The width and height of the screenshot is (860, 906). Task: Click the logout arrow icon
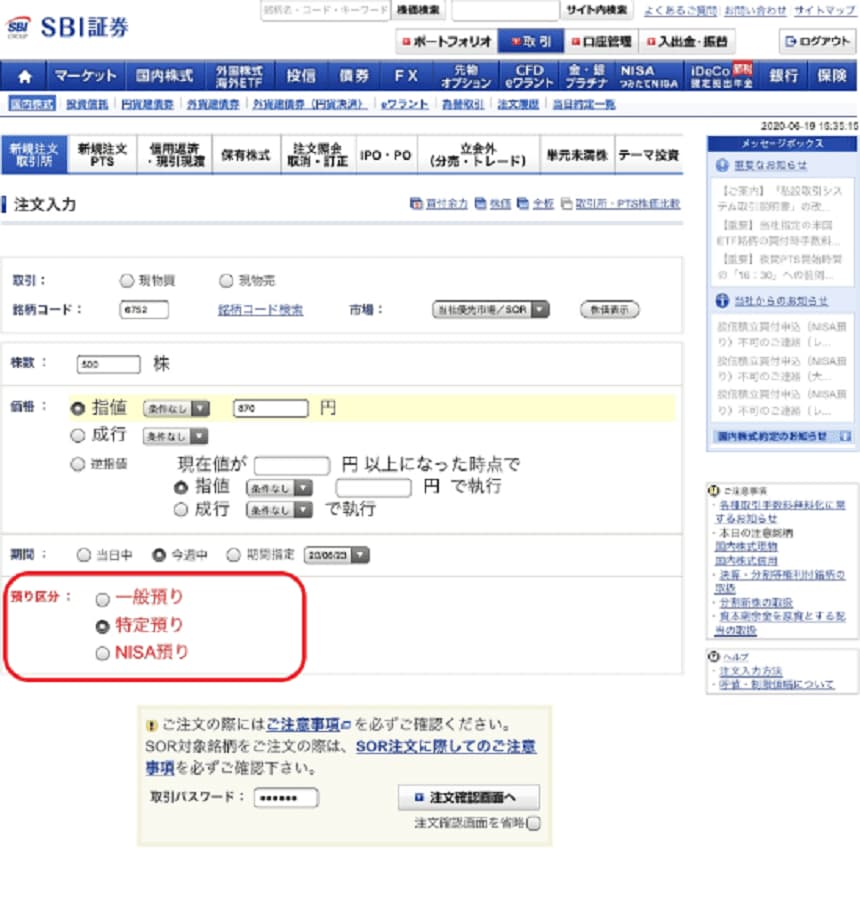pos(790,42)
